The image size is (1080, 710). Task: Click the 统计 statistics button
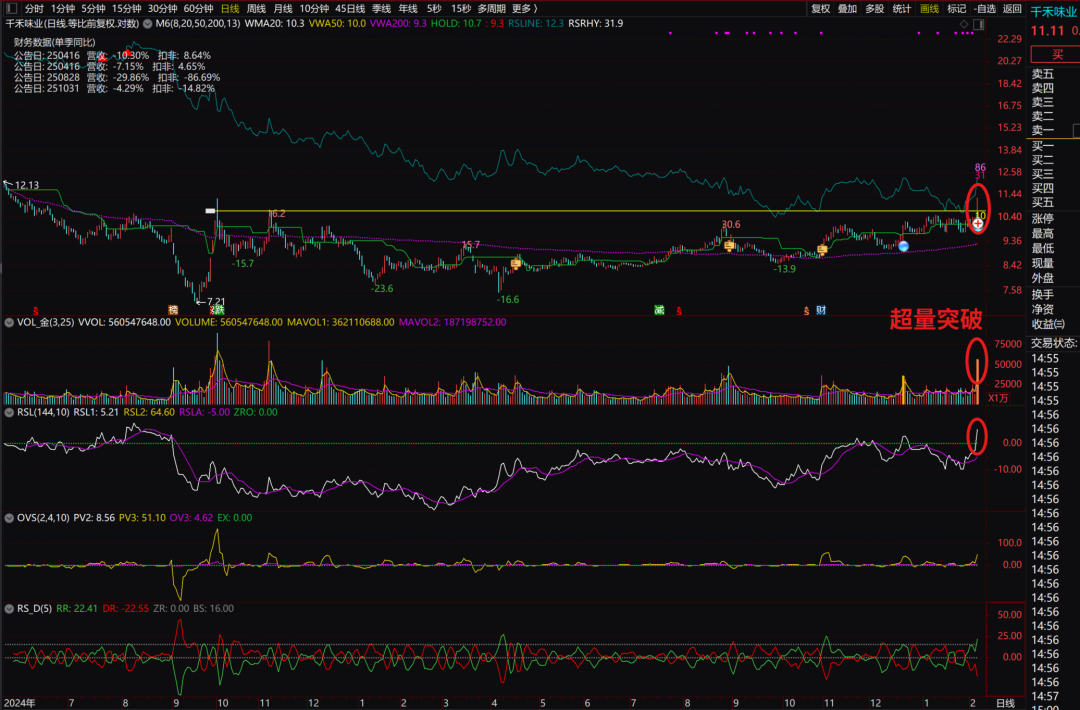902,8
